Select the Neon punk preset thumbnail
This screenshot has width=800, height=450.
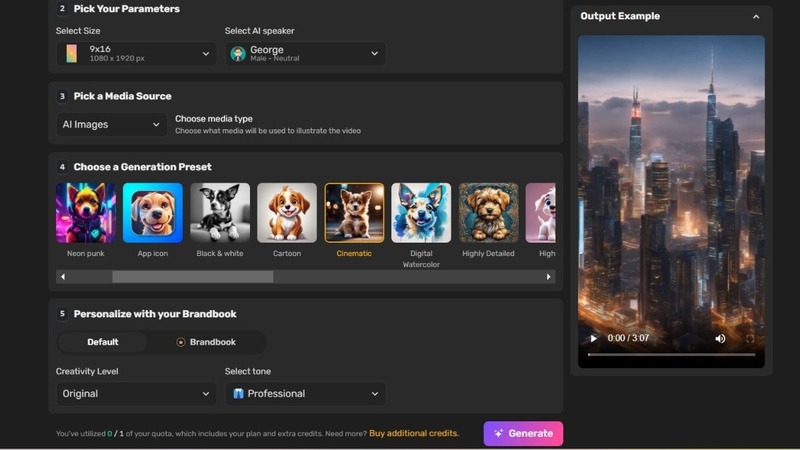86,213
